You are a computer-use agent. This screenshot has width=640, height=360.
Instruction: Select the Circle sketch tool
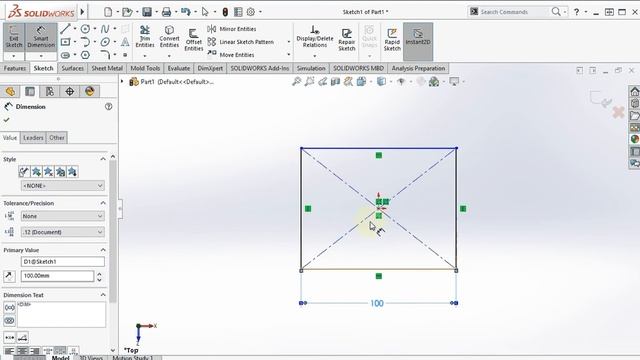85,29
